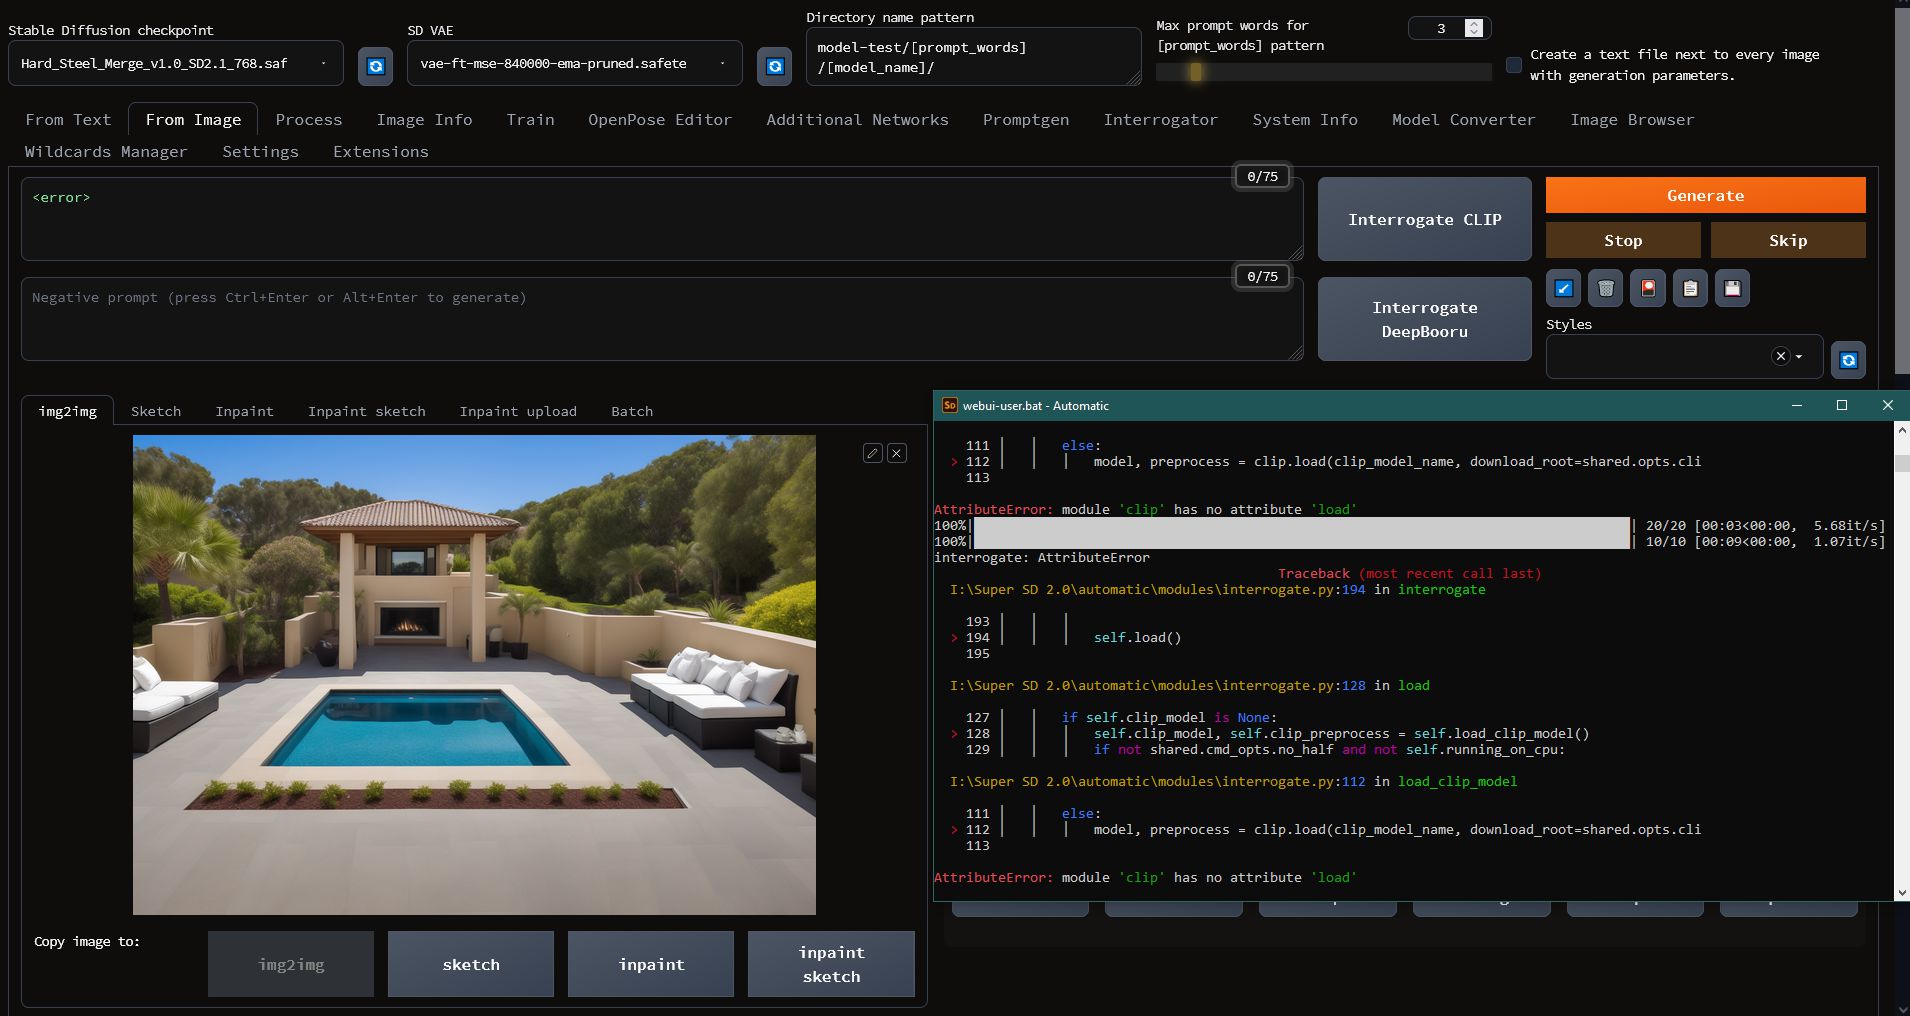Toggle the image edit pencil on the preview
The width and height of the screenshot is (1910, 1016).
(x=874, y=453)
